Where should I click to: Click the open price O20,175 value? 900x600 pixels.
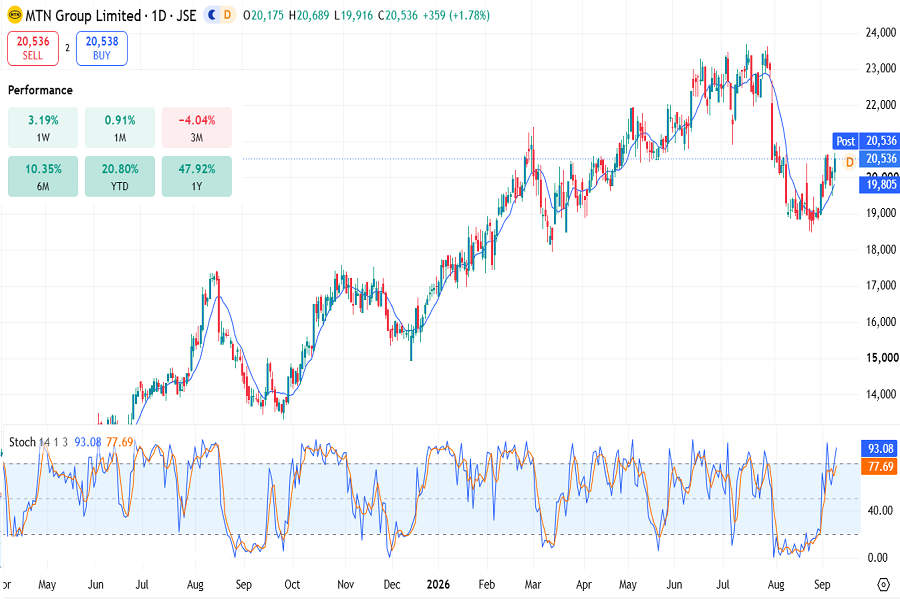coord(263,16)
